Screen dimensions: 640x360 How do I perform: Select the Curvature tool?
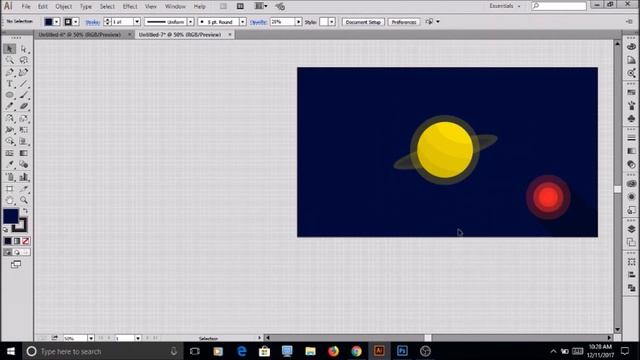[x=24, y=72]
